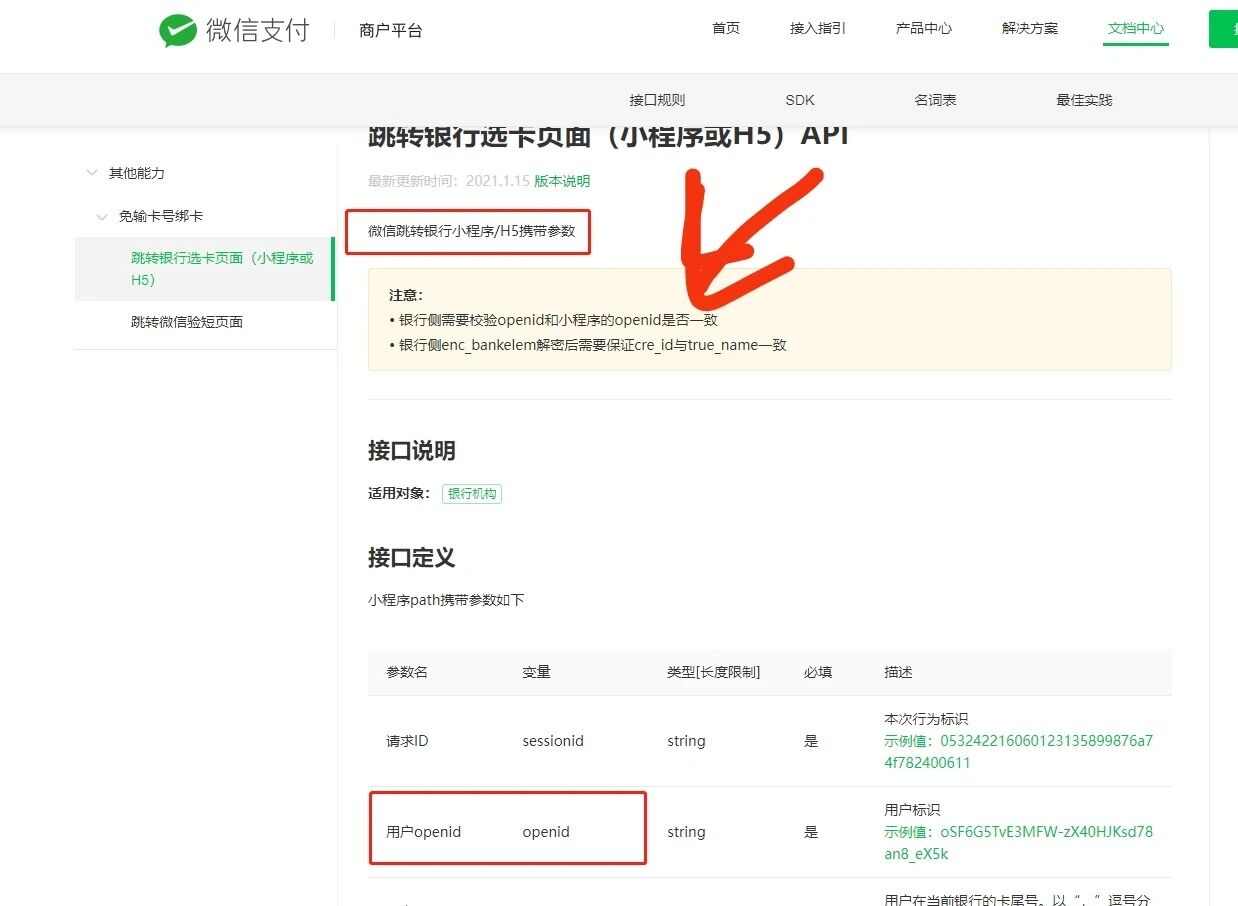Open 跳转微信验短页面 sidebar entry
The image size is (1238, 906).
pos(187,322)
